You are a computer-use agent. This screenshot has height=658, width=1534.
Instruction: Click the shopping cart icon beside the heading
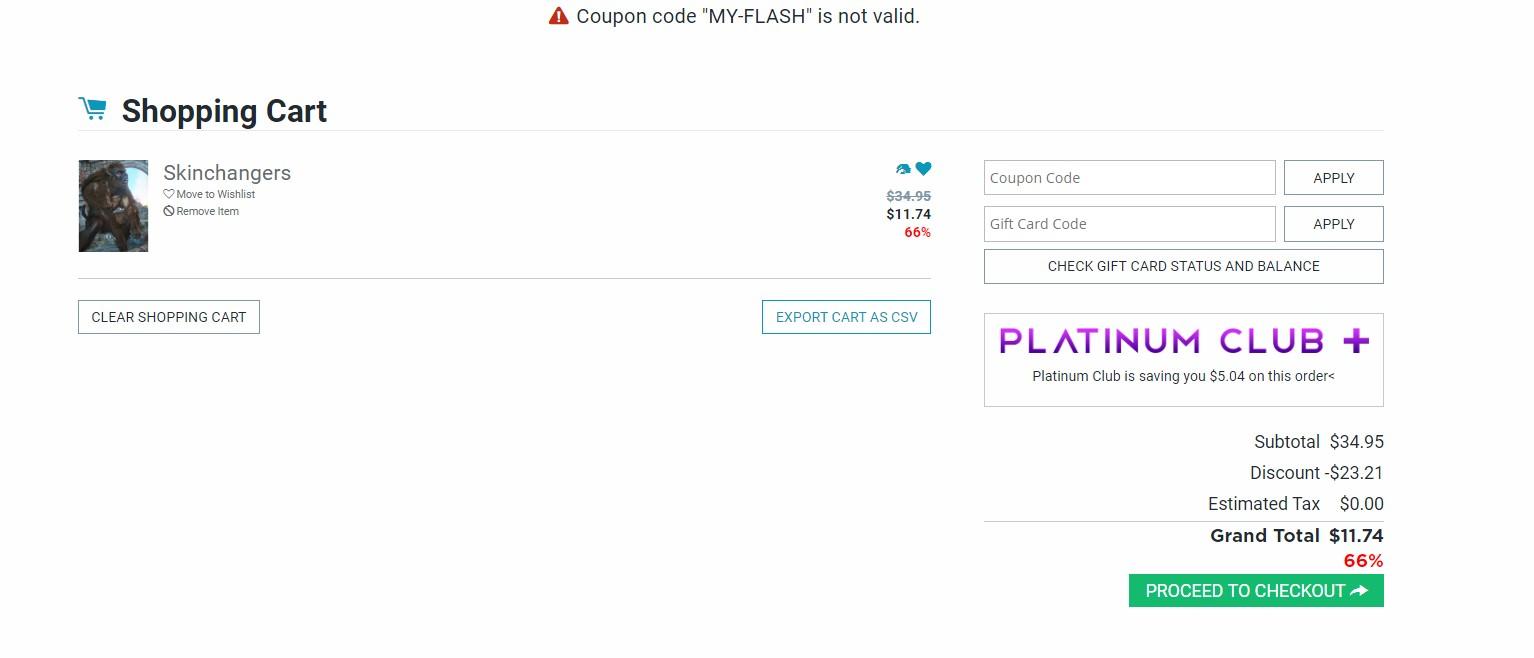click(93, 109)
